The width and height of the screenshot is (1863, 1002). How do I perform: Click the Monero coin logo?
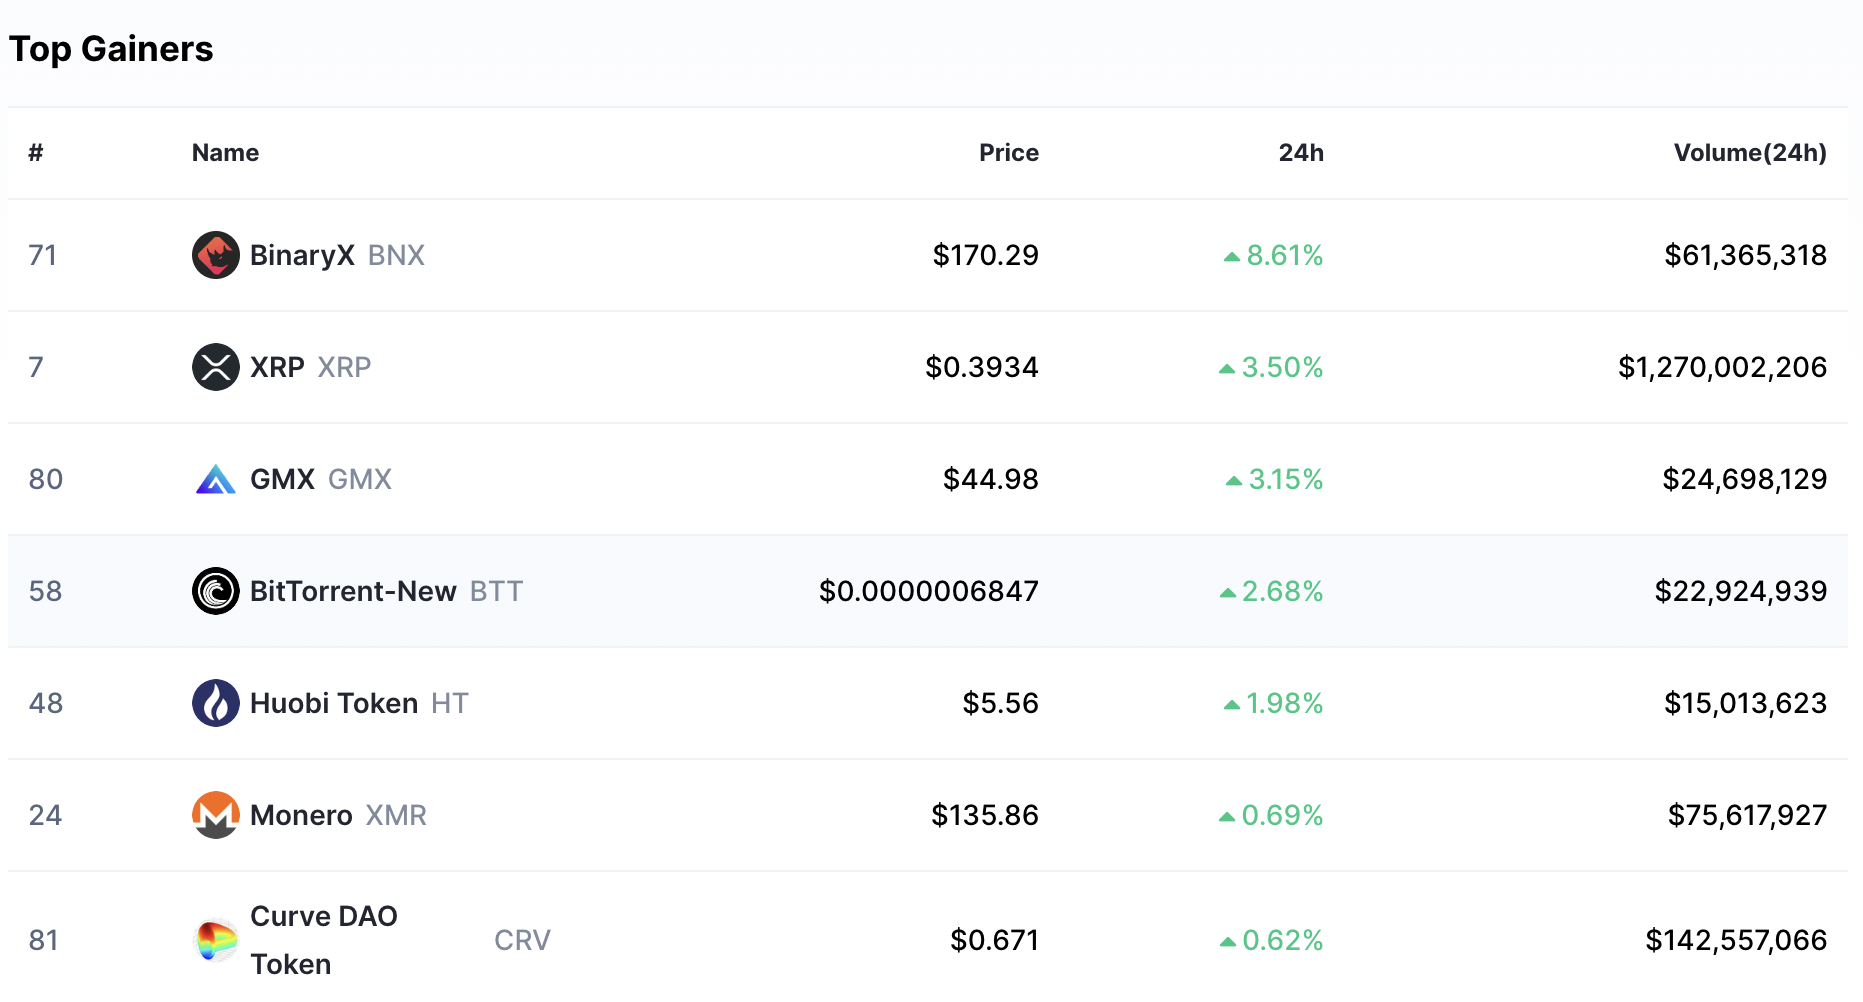click(x=215, y=815)
